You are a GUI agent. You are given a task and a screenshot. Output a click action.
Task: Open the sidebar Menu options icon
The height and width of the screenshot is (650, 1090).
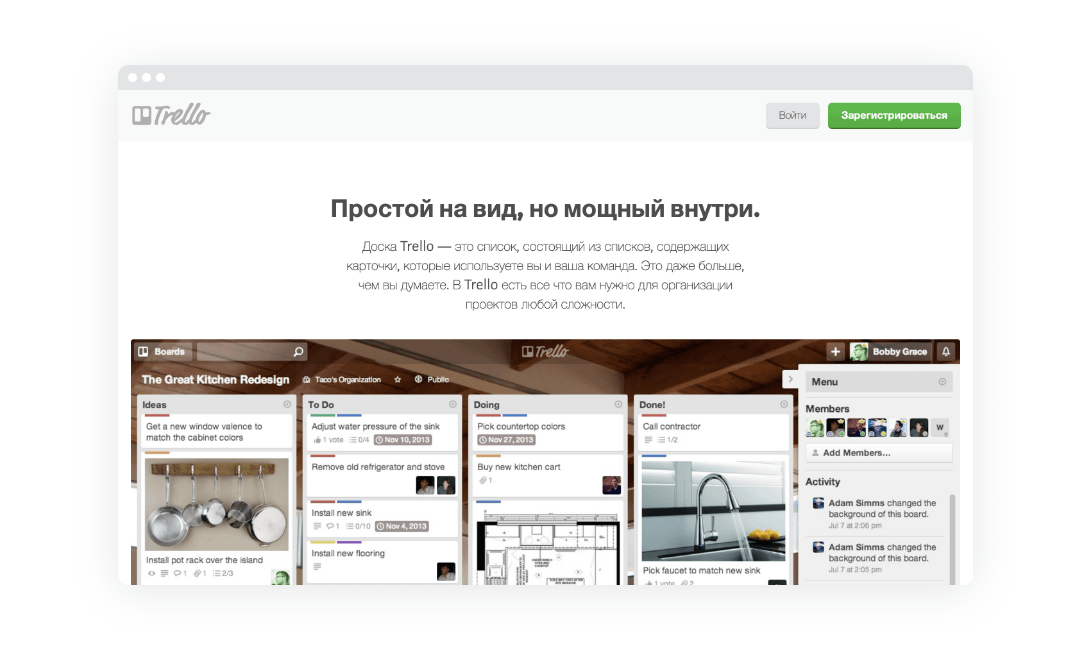942,382
